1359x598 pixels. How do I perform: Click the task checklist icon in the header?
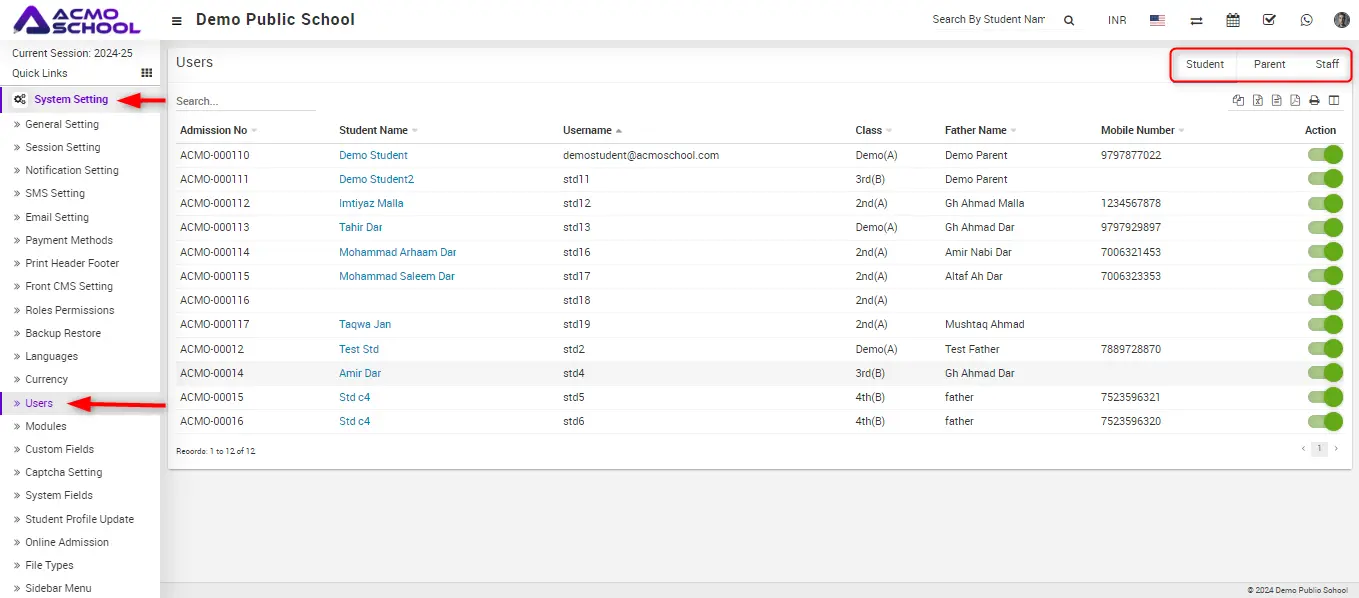tap(1269, 20)
